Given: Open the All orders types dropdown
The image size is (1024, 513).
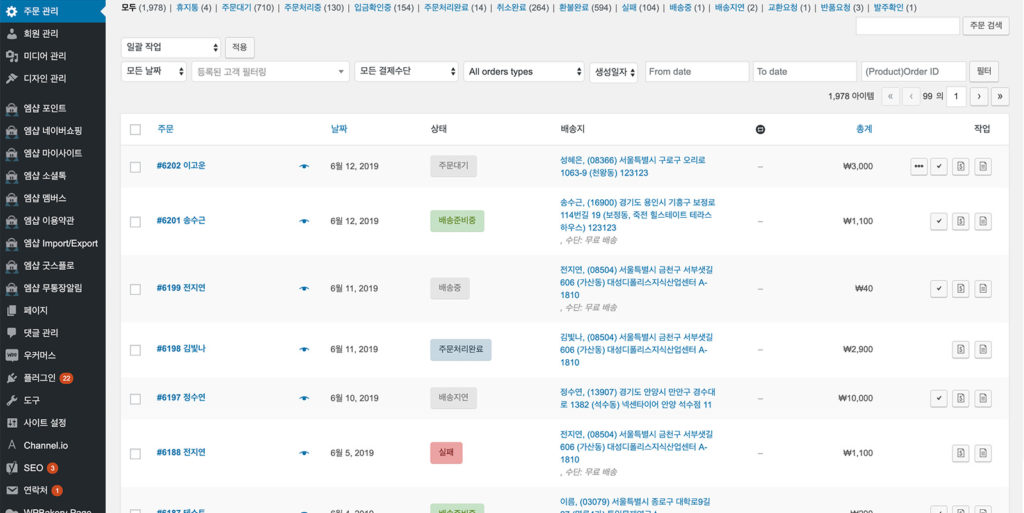Looking at the screenshot, I should pos(524,71).
